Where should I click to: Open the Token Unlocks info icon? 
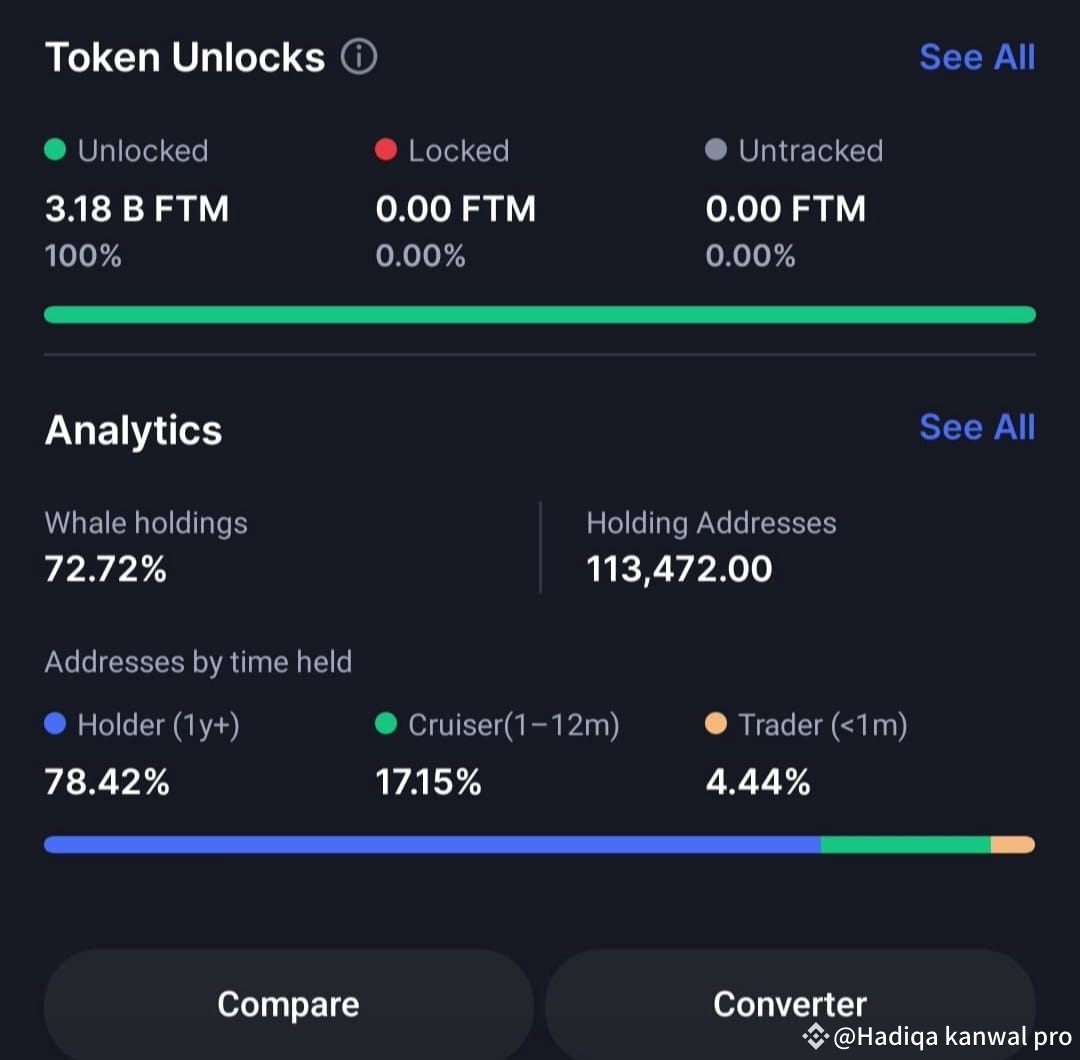click(x=359, y=56)
